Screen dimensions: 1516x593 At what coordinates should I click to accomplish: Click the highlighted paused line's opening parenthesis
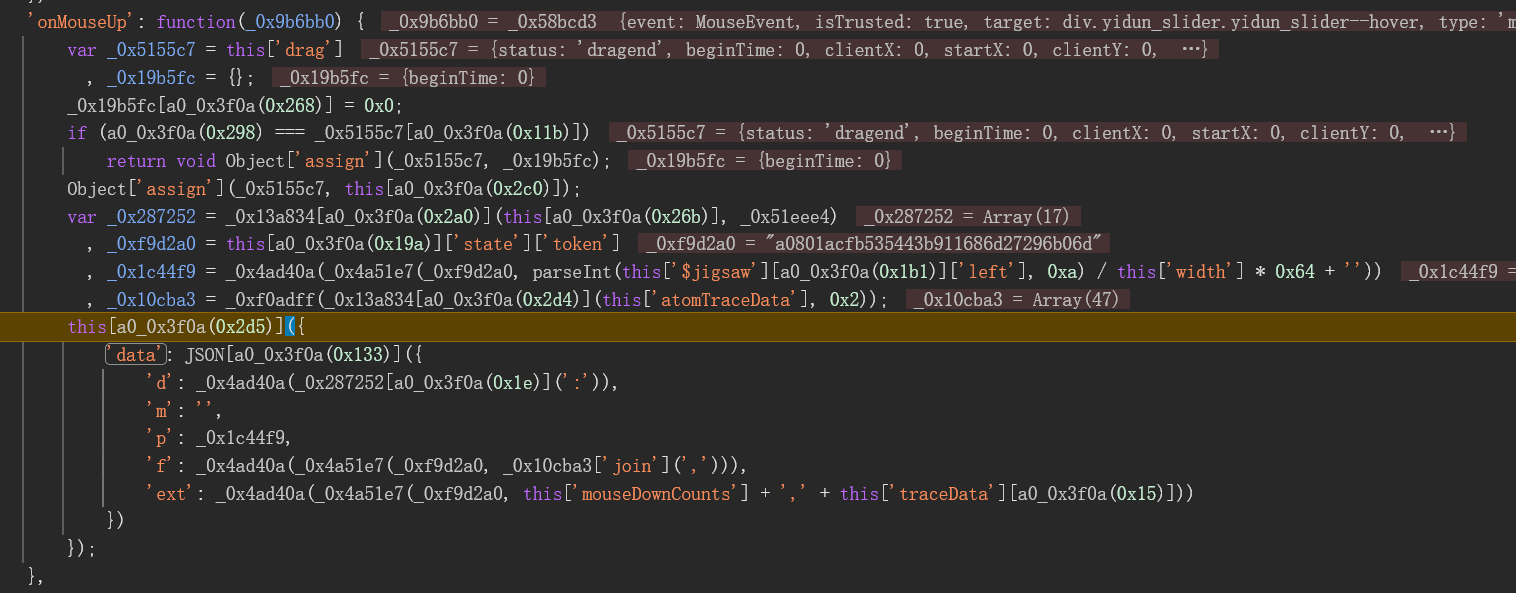pyautogui.click(x=290, y=326)
